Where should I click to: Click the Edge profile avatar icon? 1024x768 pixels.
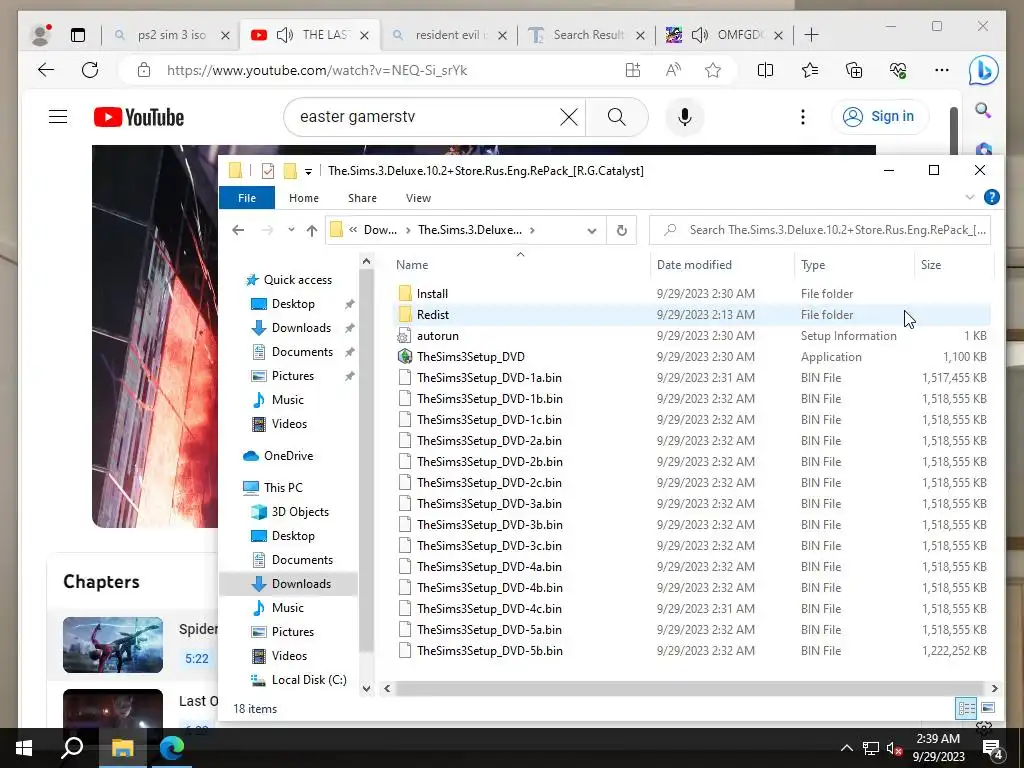point(41,35)
